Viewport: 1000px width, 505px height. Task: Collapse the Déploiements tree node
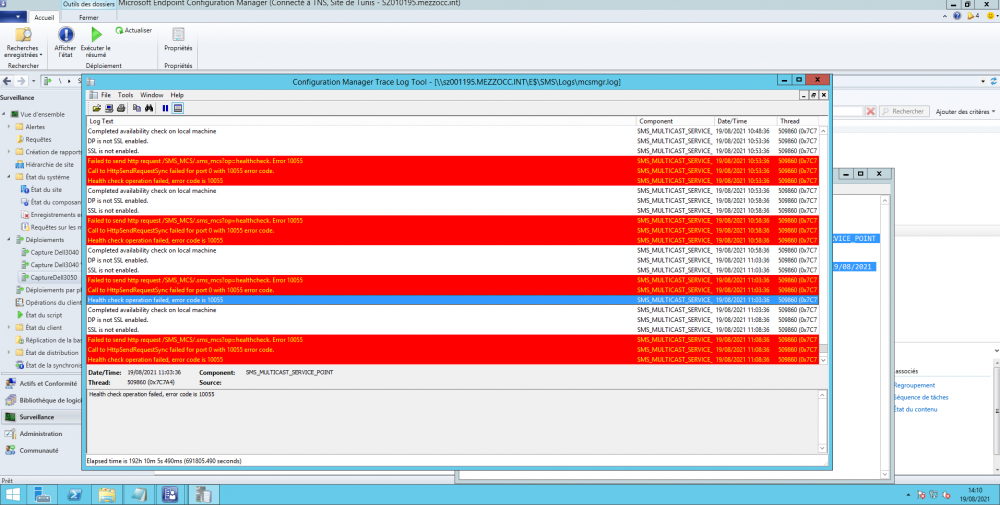coord(9,240)
